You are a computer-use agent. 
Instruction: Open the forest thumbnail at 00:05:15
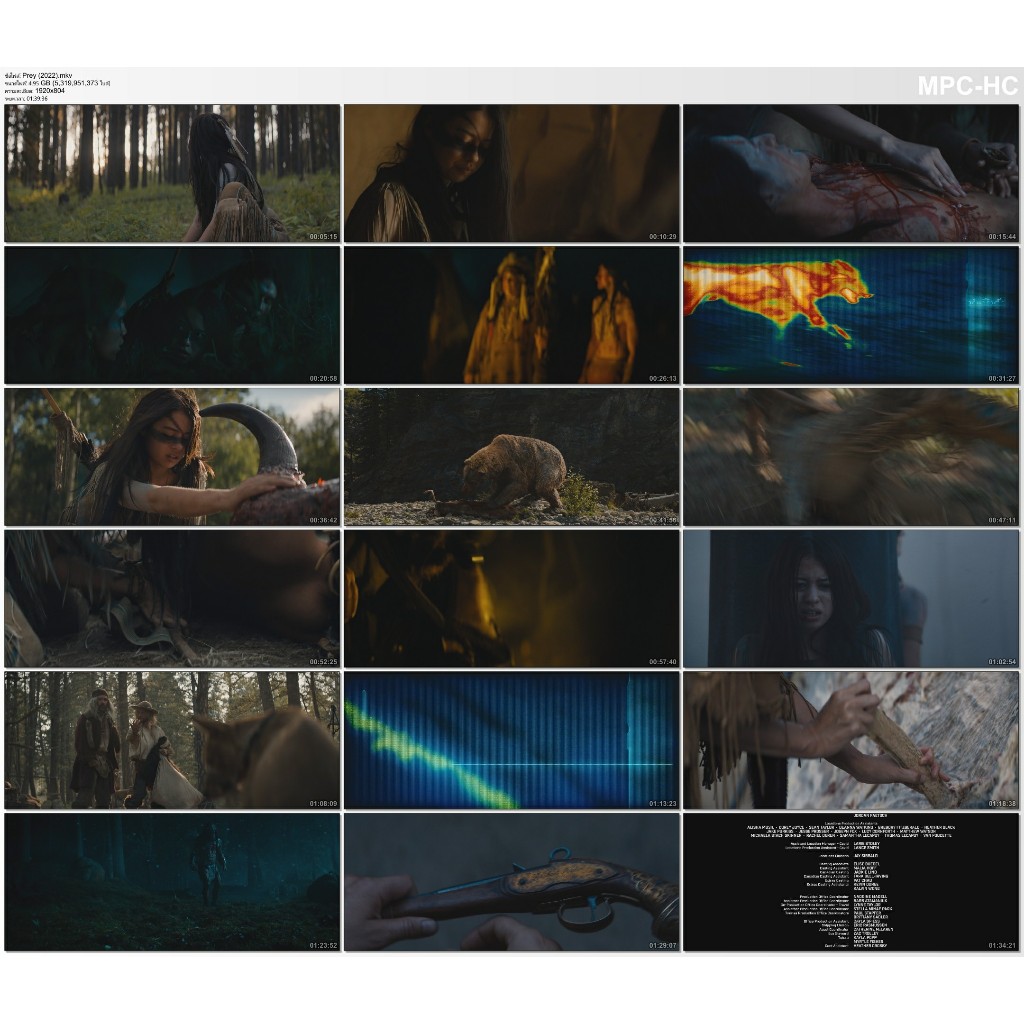pos(172,173)
